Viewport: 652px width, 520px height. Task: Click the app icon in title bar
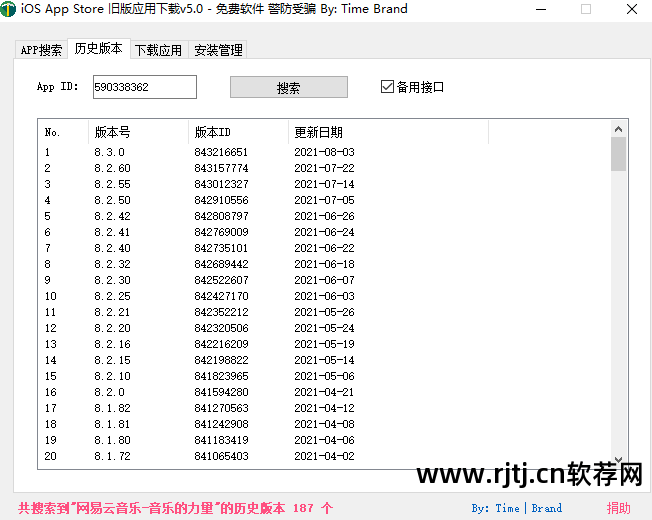(x=8, y=9)
